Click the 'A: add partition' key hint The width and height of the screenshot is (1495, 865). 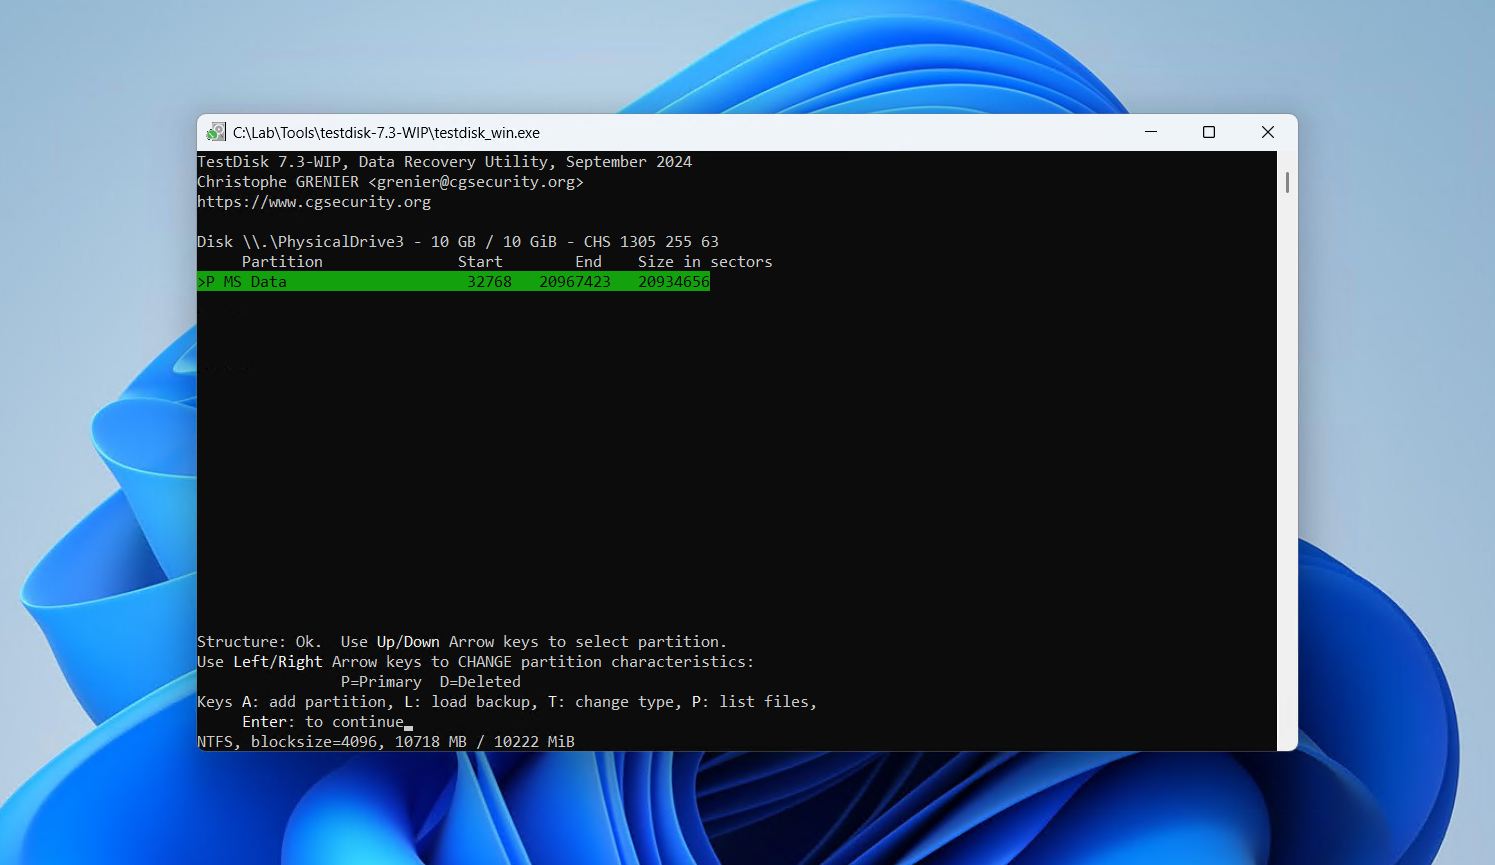coord(314,702)
